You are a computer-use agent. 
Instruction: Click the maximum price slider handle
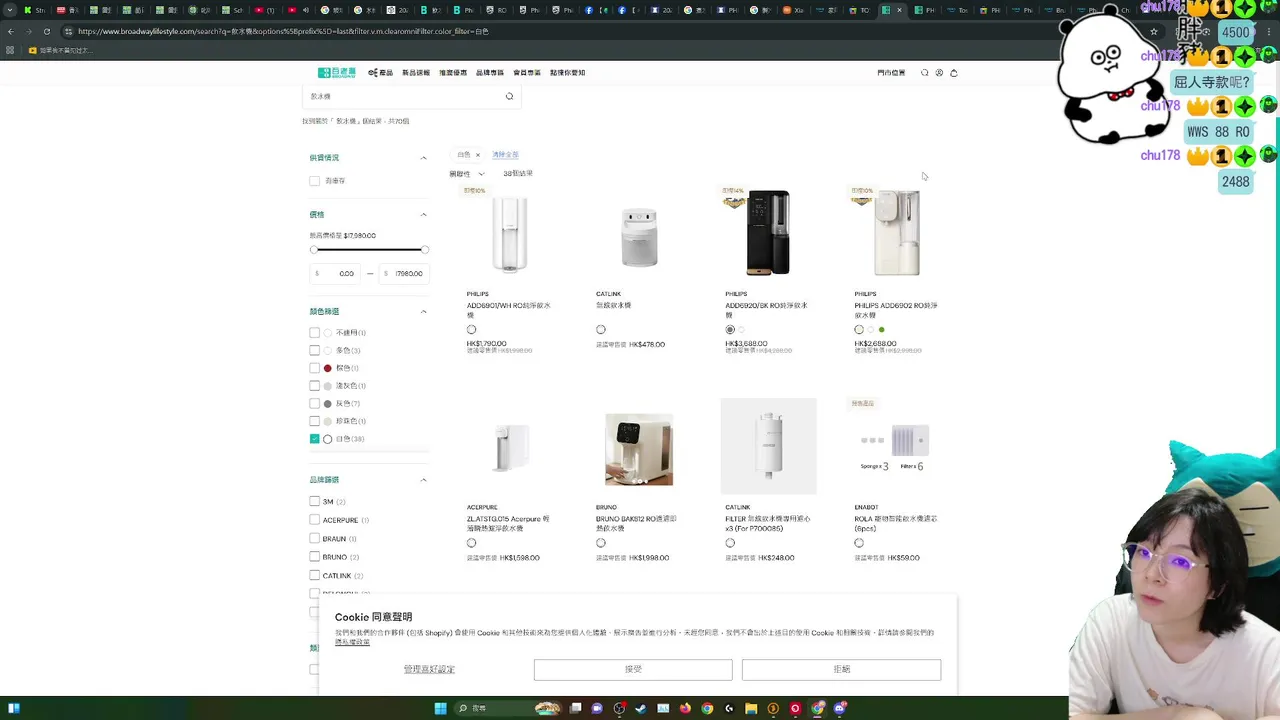pos(425,250)
